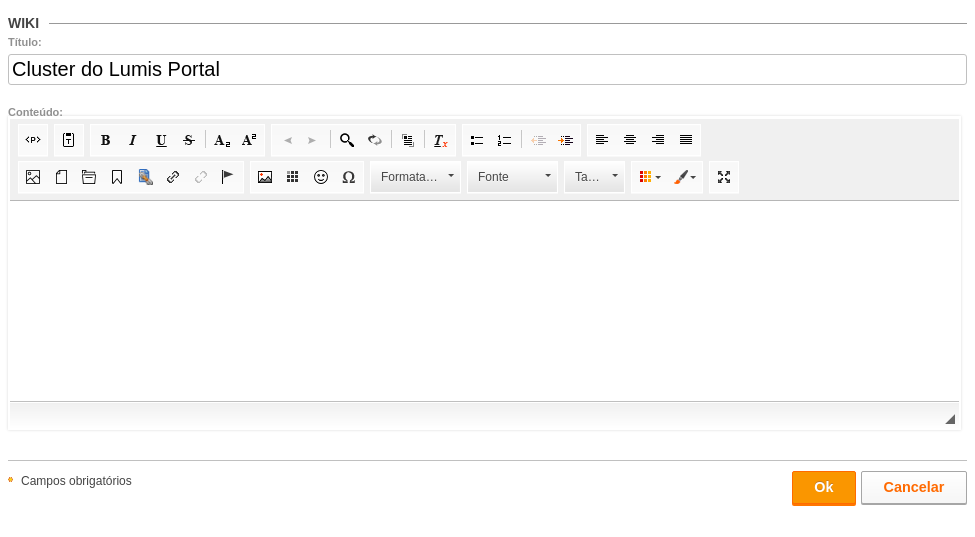The height and width of the screenshot is (537, 975).
Task: Open the replace tool
Action: point(374,140)
